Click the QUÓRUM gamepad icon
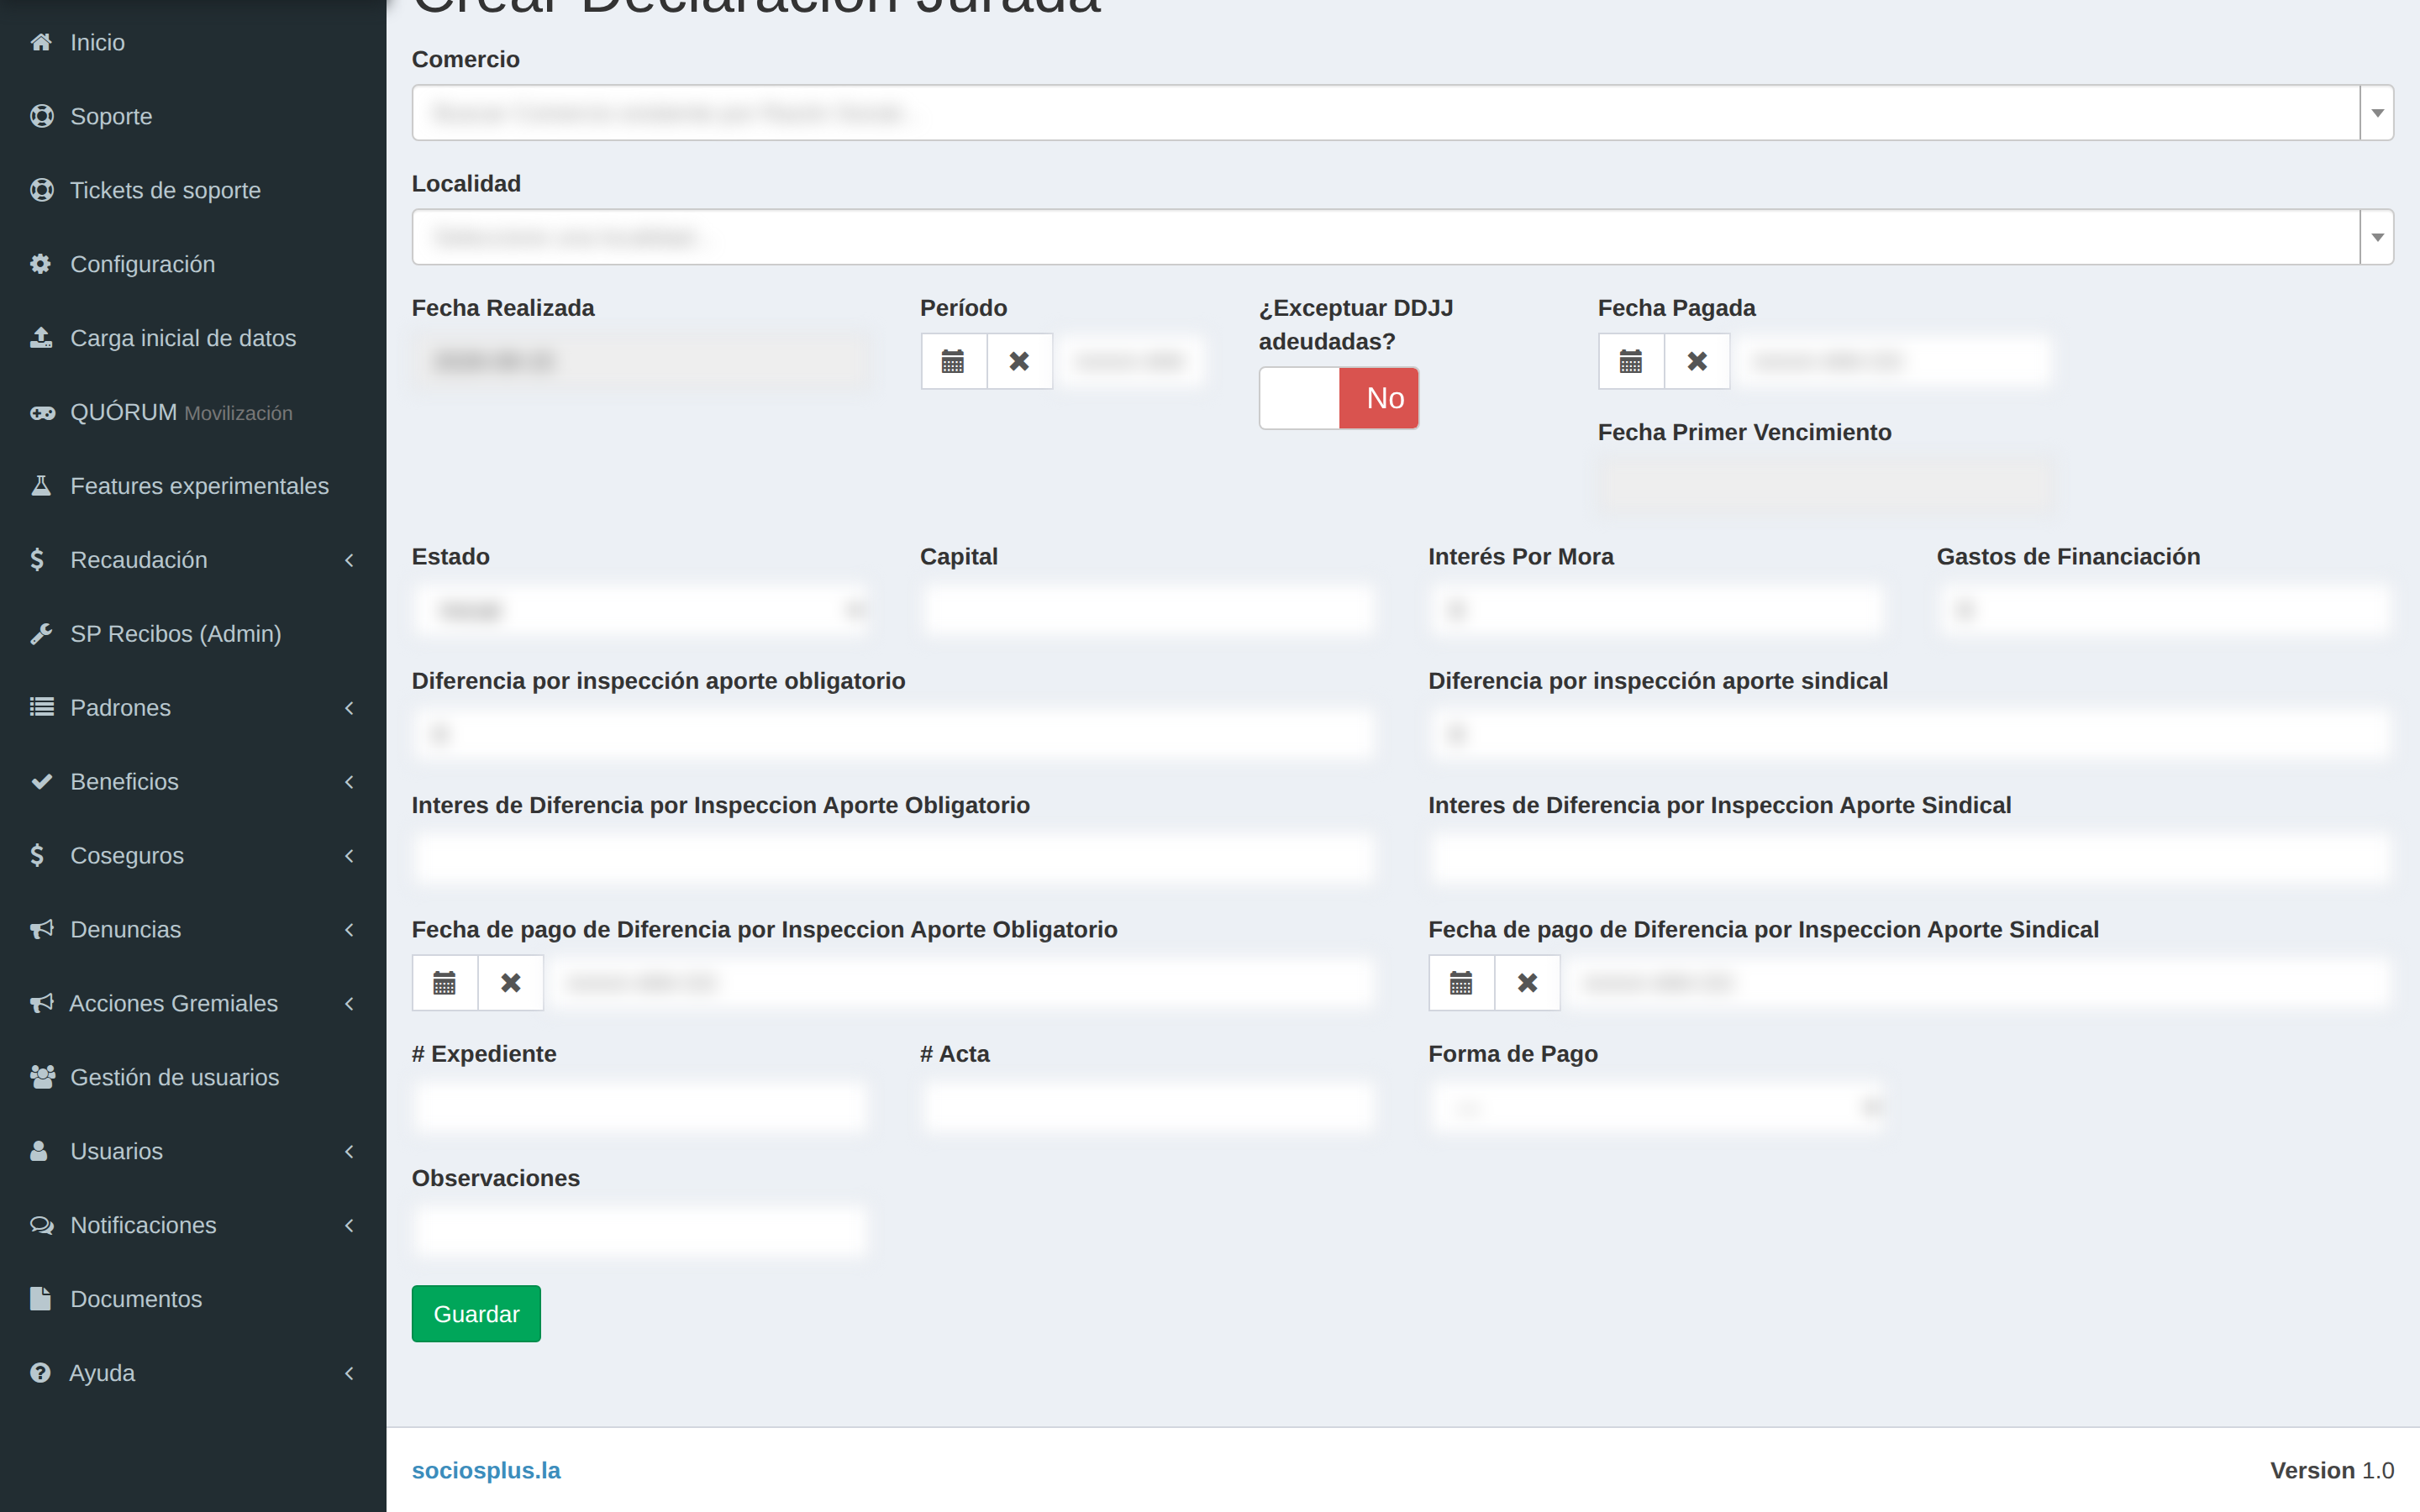The height and width of the screenshot is (1512, 2420). 42,412
